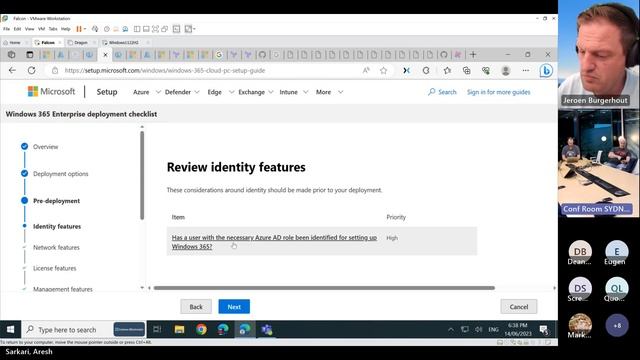Switch to the Windows1122H2 VMware tab
This screenshot has width=640, height=360.
coord(123,42)
